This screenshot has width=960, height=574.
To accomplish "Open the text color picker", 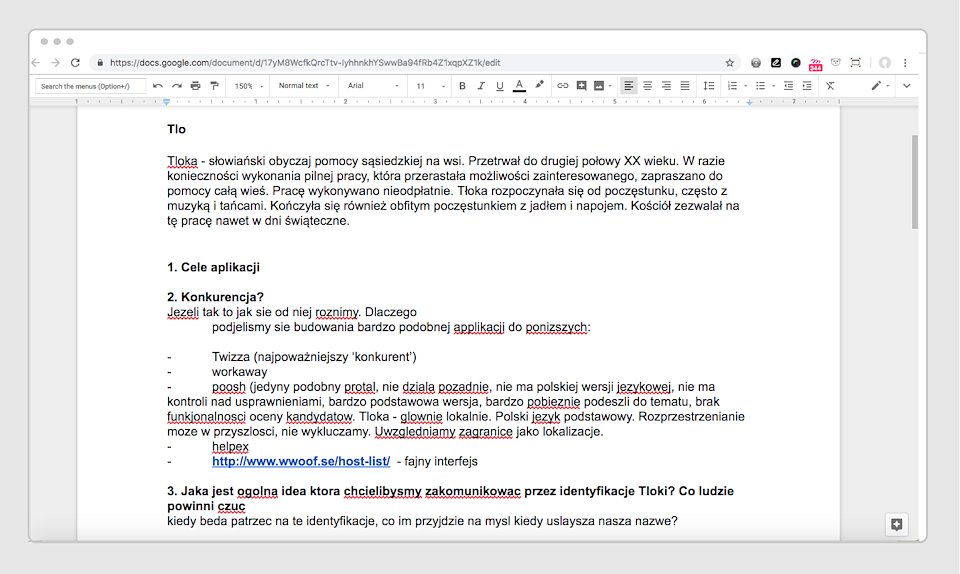I will click(519, 86).
